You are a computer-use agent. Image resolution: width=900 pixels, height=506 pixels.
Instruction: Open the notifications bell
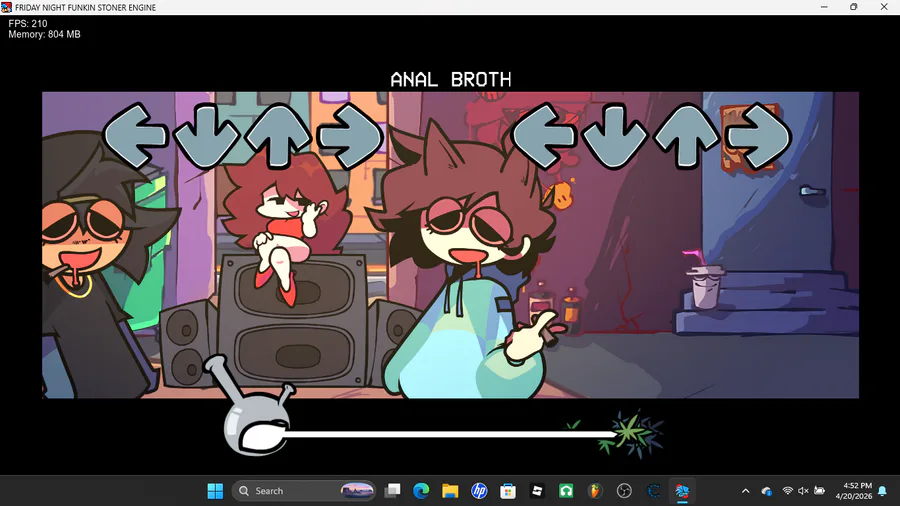883,491
